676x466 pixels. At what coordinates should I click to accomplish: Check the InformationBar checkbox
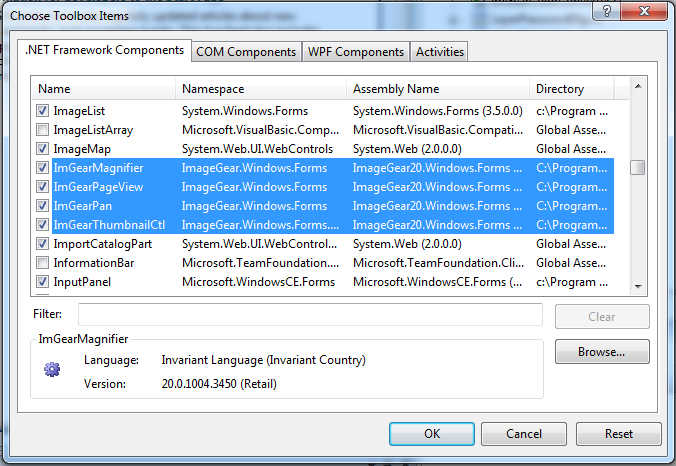[42, 263]
